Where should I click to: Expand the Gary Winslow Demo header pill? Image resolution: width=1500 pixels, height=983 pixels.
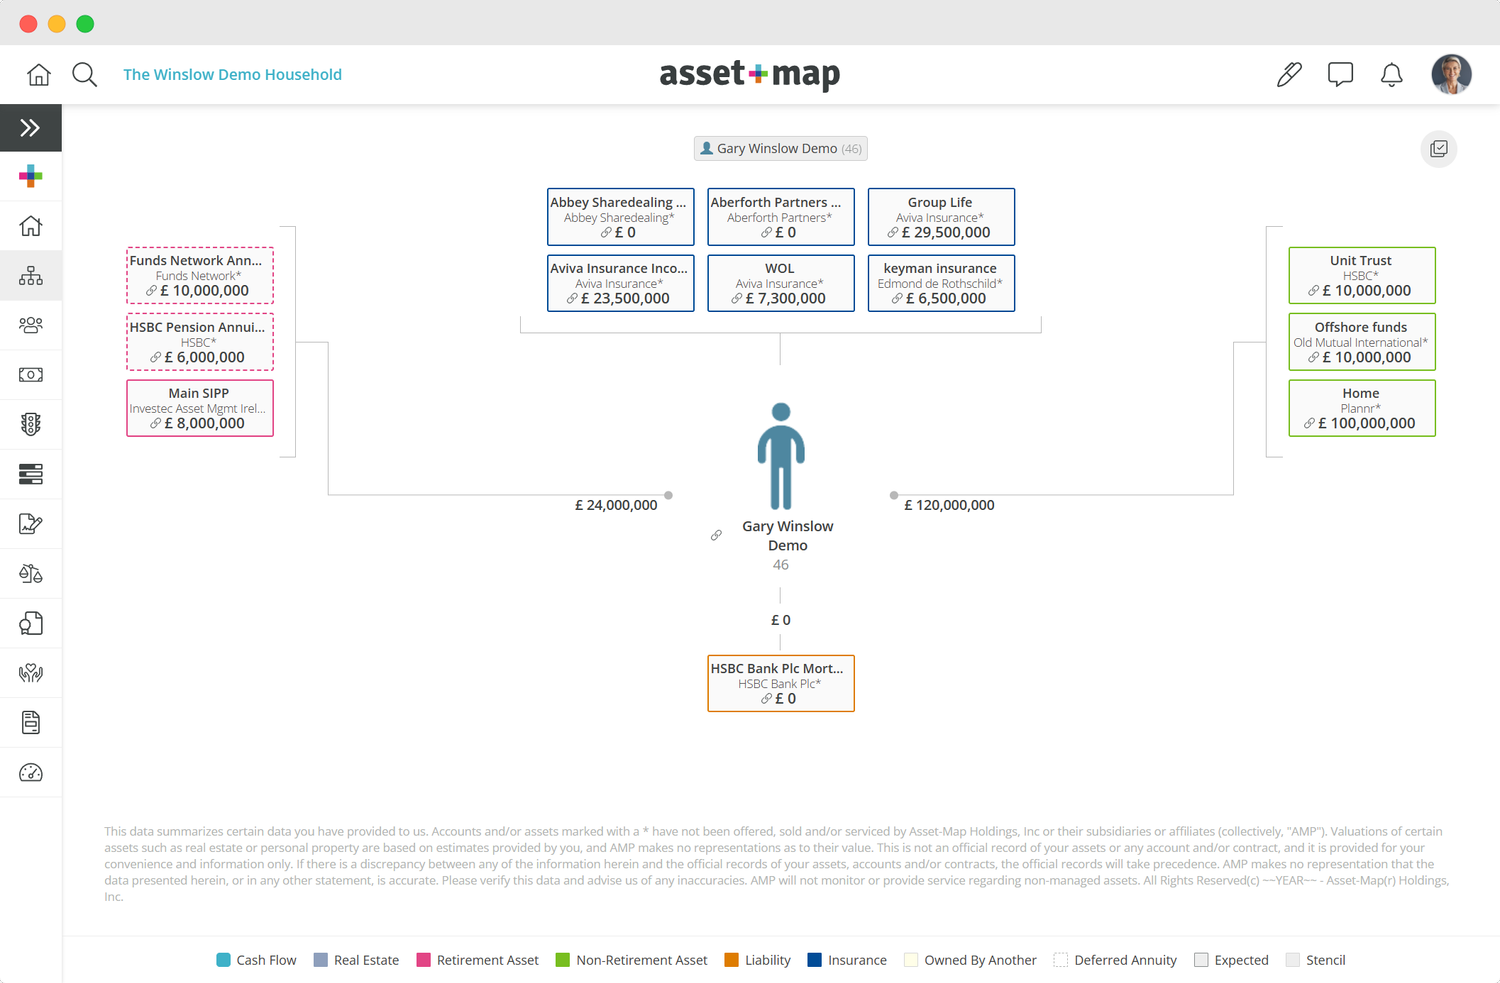pos(780,148)
